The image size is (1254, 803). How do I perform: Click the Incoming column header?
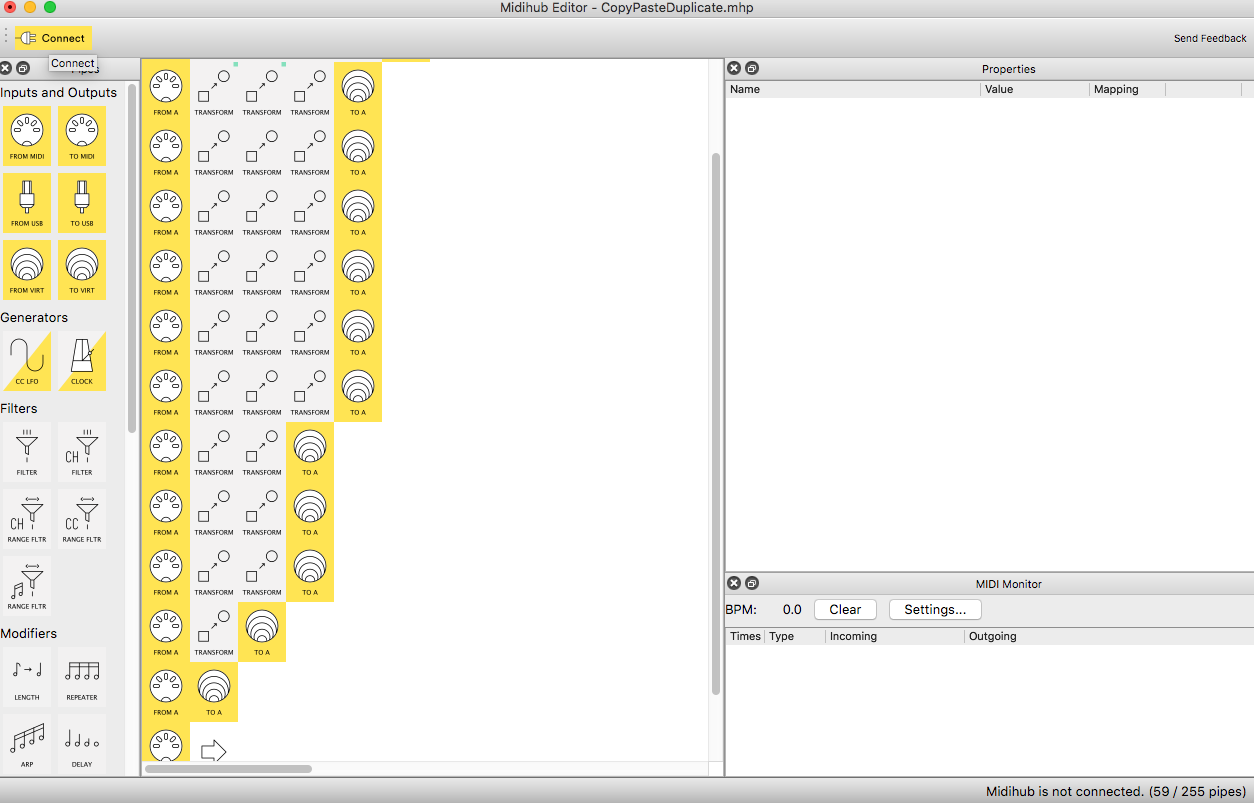[x=853, y=636]
